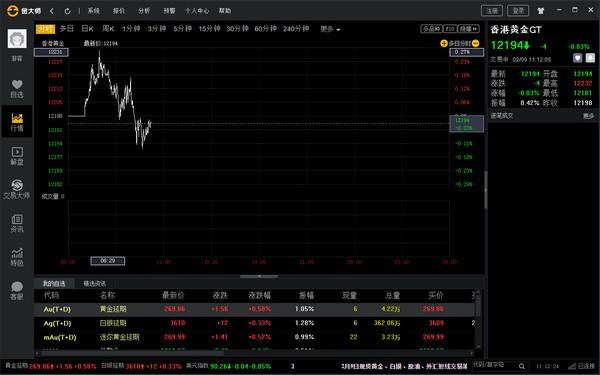Open the 自选 heart icon in sidebar
This screenshot has height=375, width=600.
(17, 88)
